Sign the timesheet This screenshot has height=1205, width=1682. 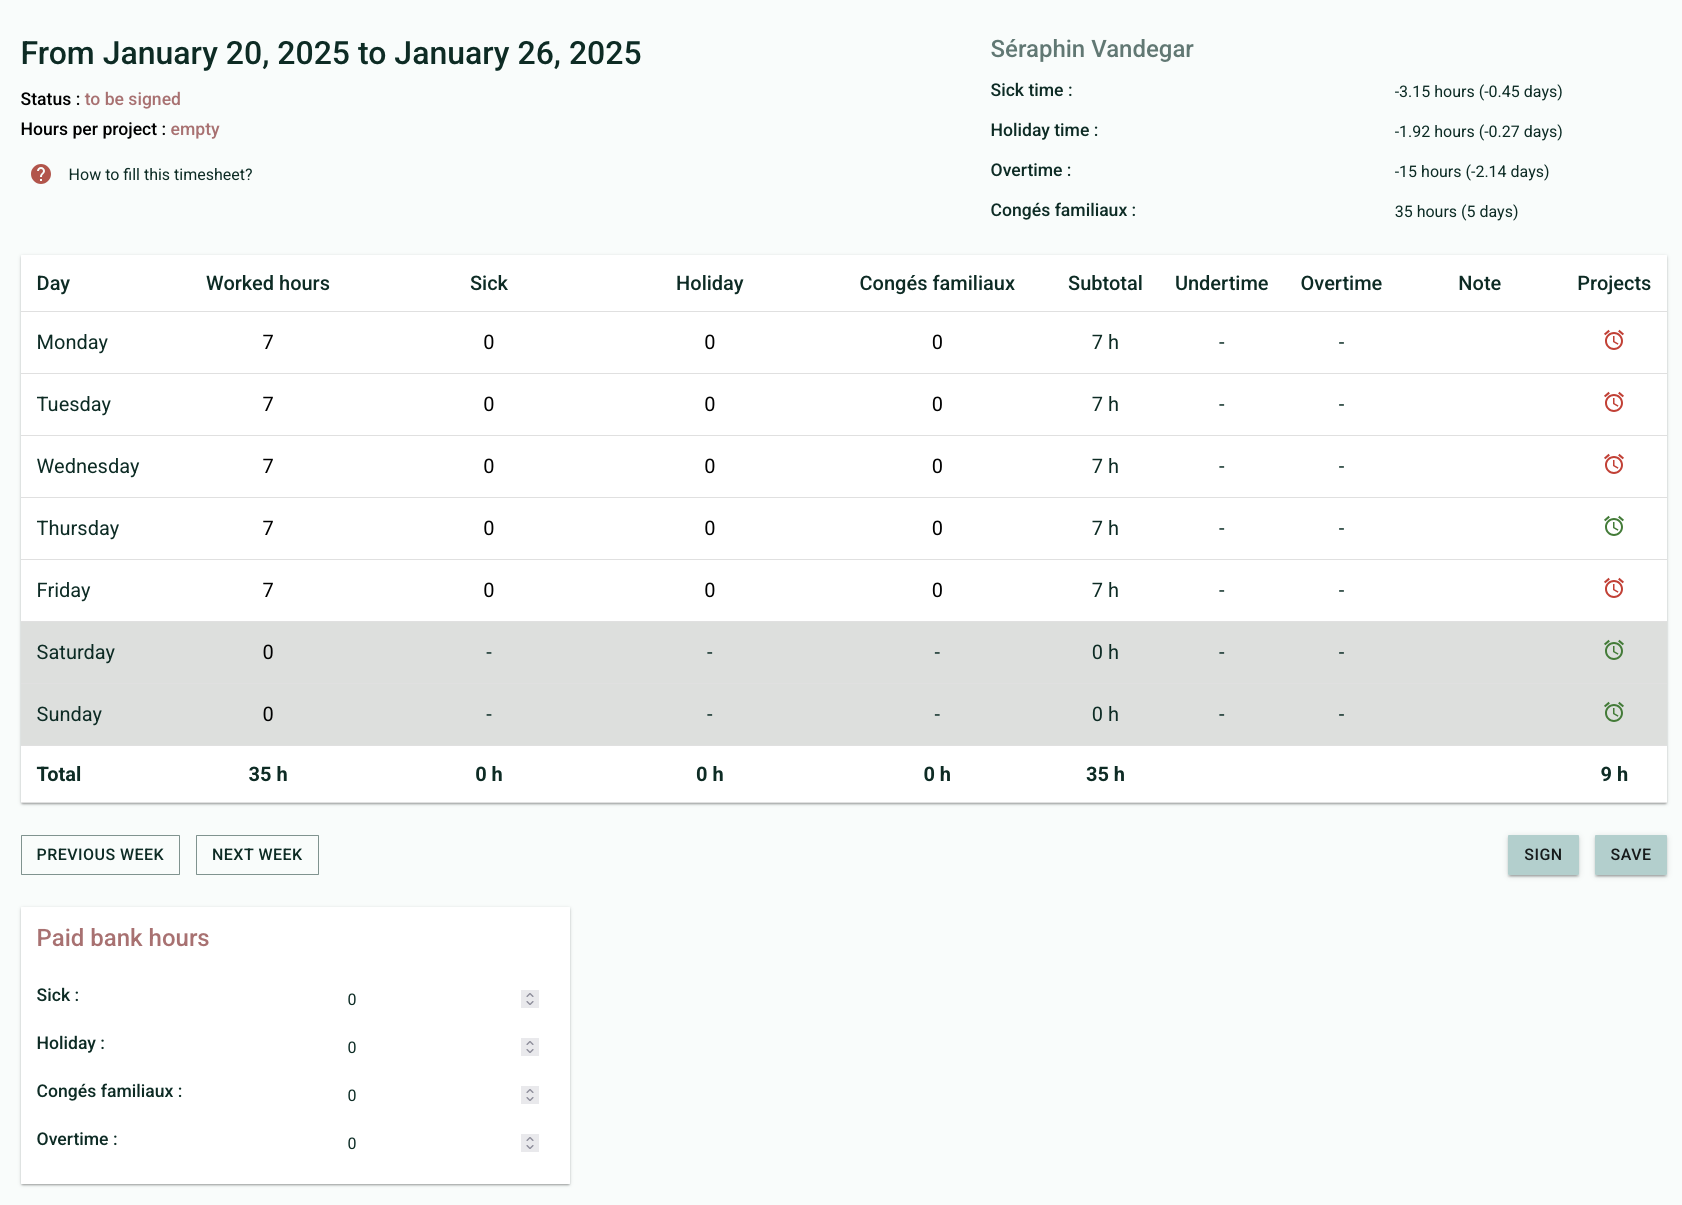click(x=1543, y=855)
